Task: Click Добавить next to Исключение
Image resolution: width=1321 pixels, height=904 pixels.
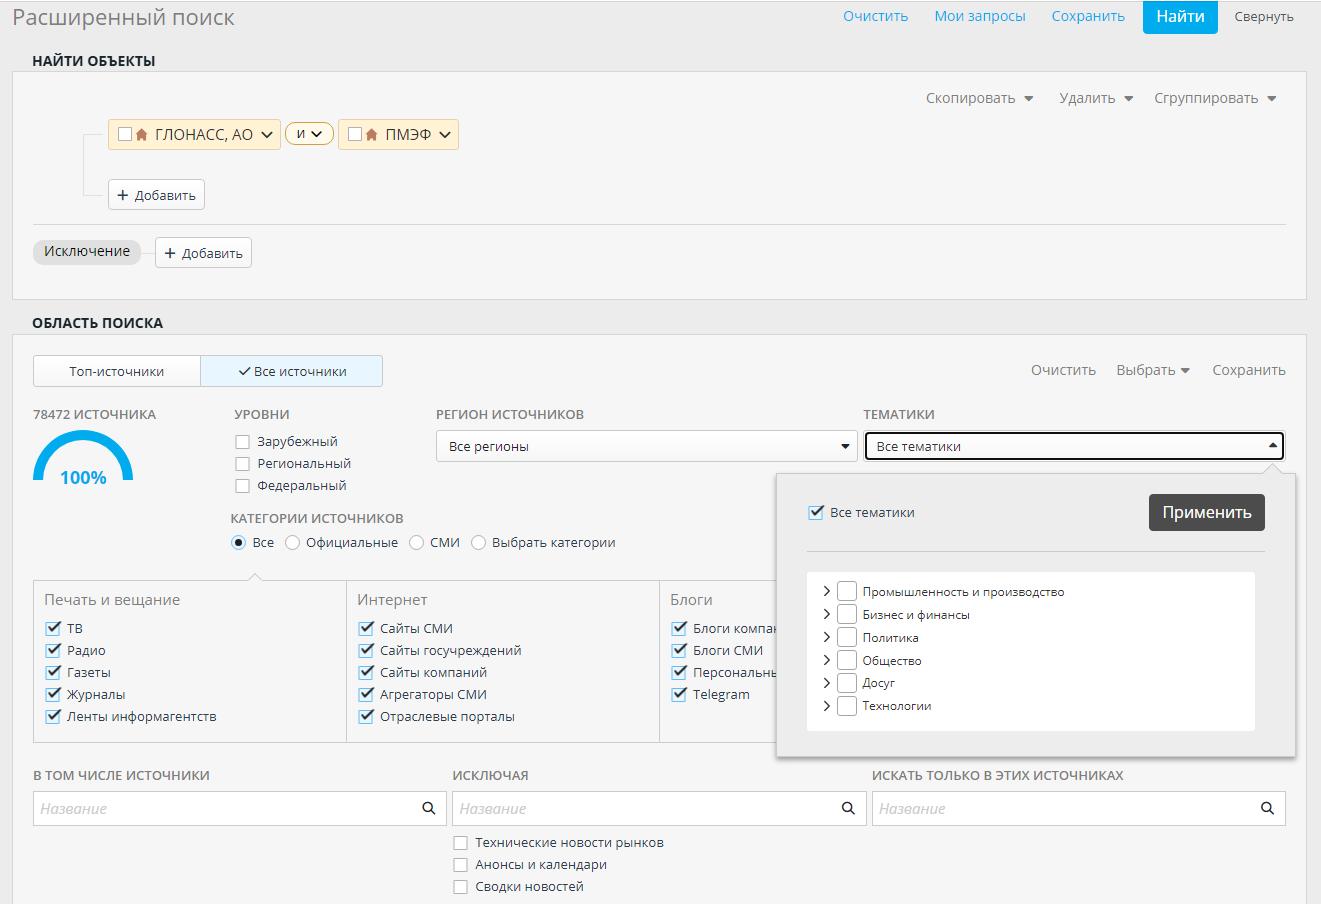Action: 203,253
